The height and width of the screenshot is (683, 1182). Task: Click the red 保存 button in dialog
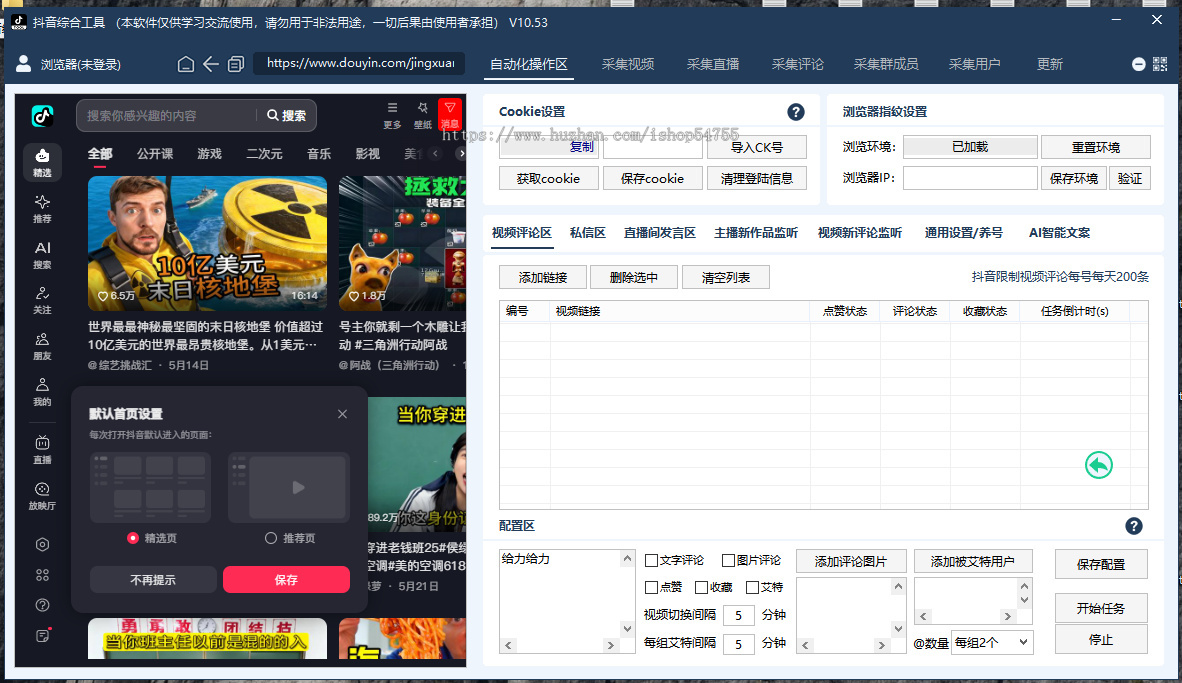pyautogui.click(x=286, y=580)
